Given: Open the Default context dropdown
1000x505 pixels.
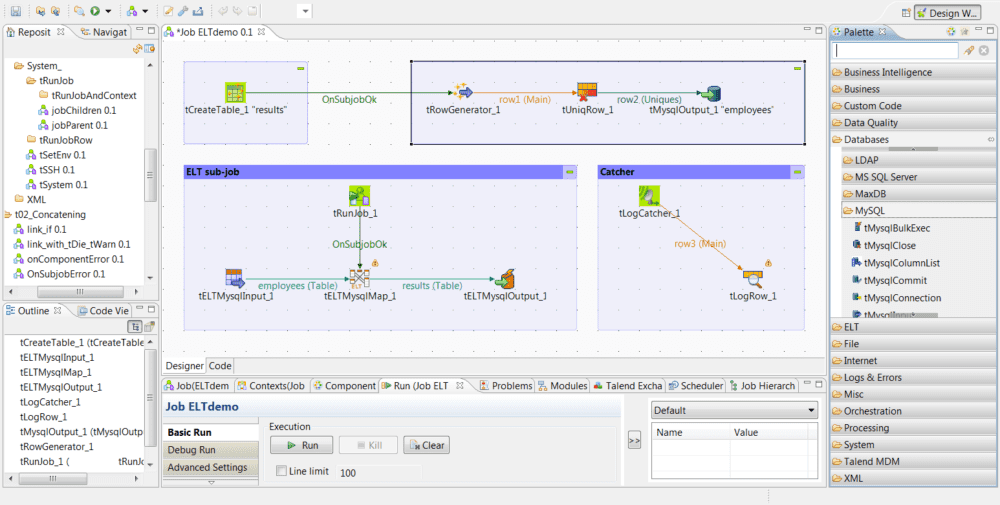Looking at the screenshot, I should 734,410.
